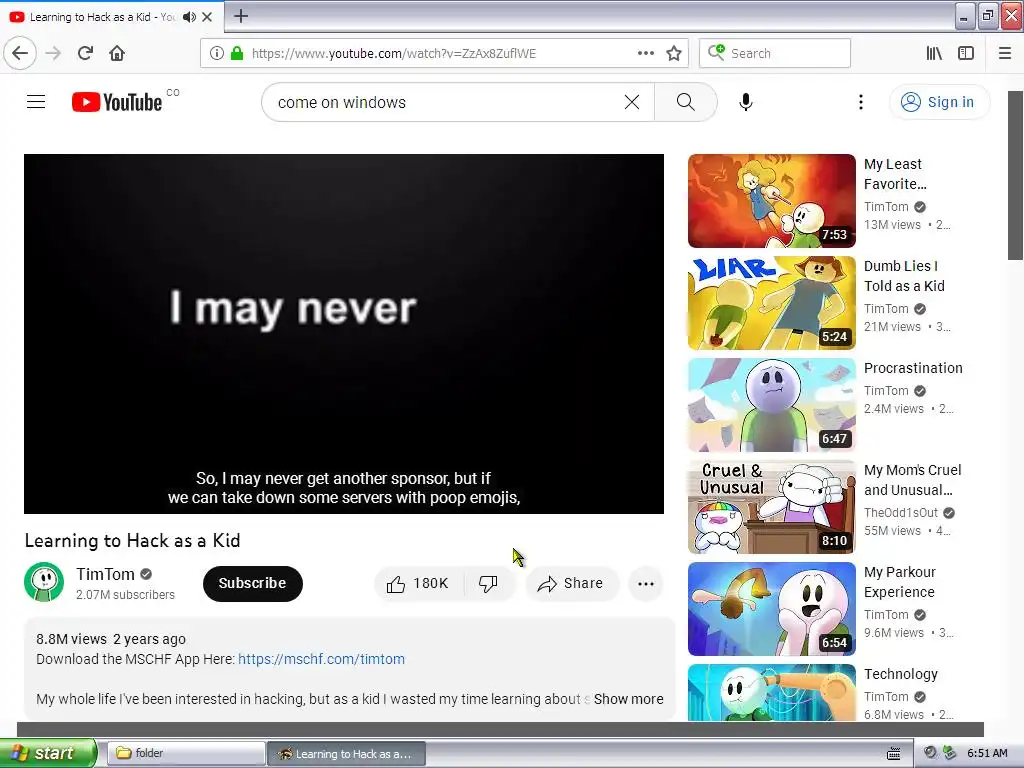The width and height of the screenshot is (1024, 768).
Task: Open page actions three-dot menu in address bar
Action: [645, 53]
